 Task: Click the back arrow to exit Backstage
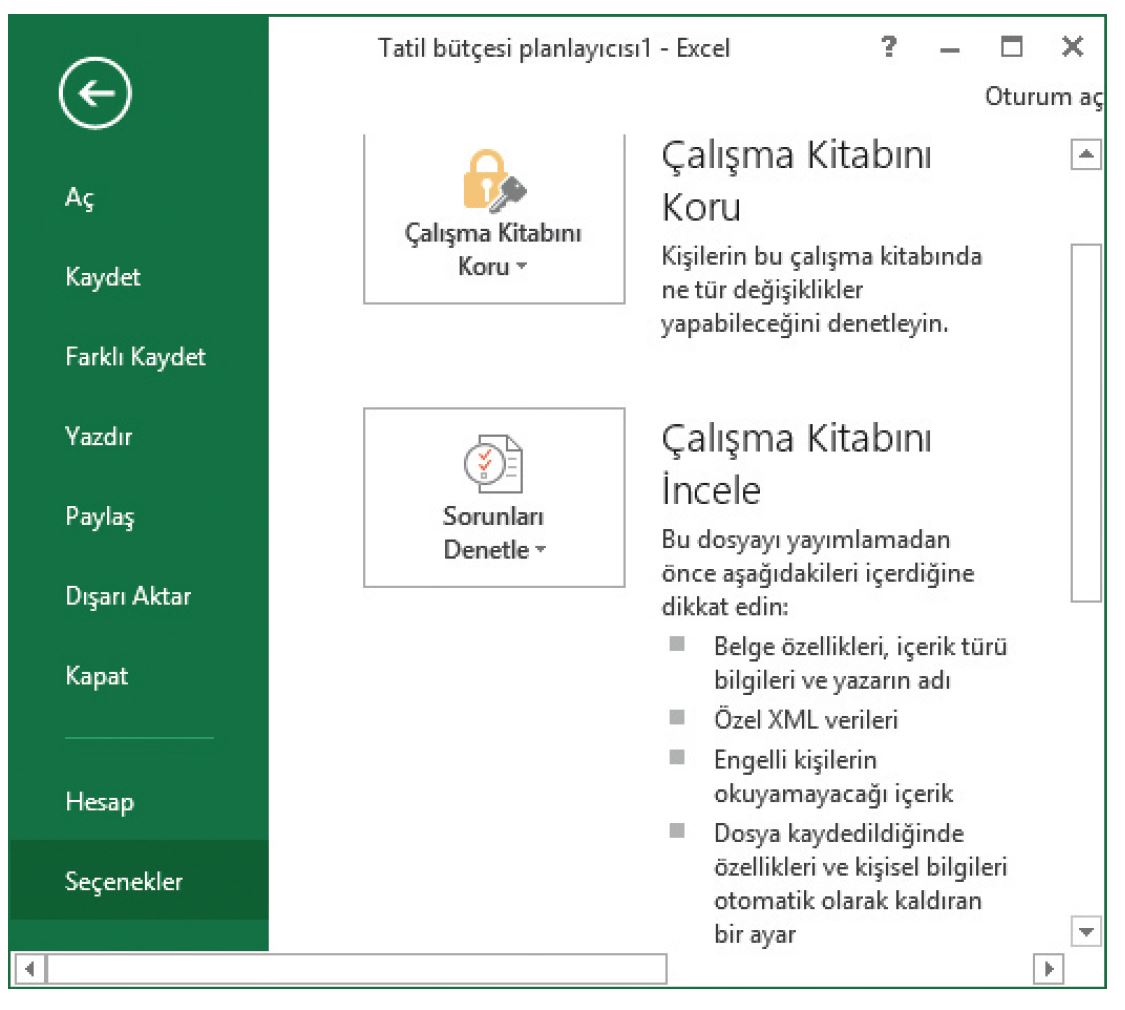pos(94,95)
